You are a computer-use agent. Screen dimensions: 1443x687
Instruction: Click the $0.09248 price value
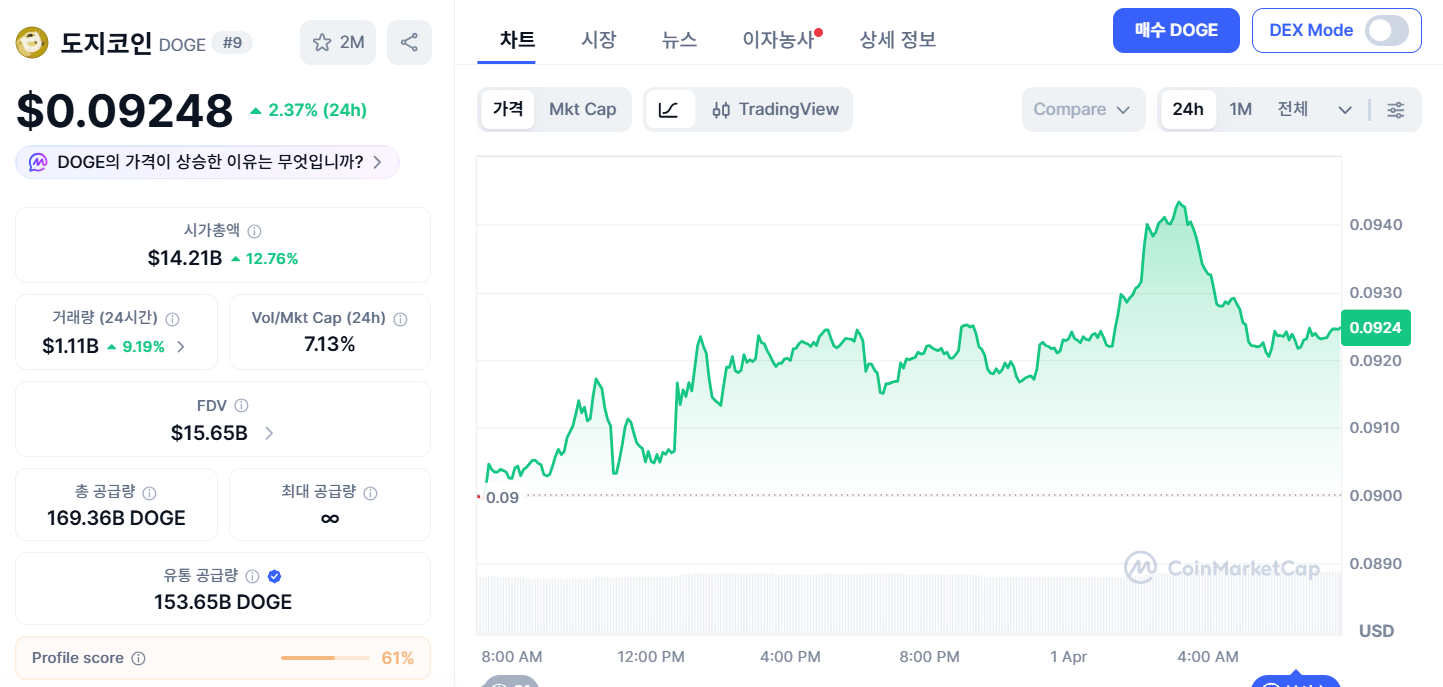pos(124,111)
